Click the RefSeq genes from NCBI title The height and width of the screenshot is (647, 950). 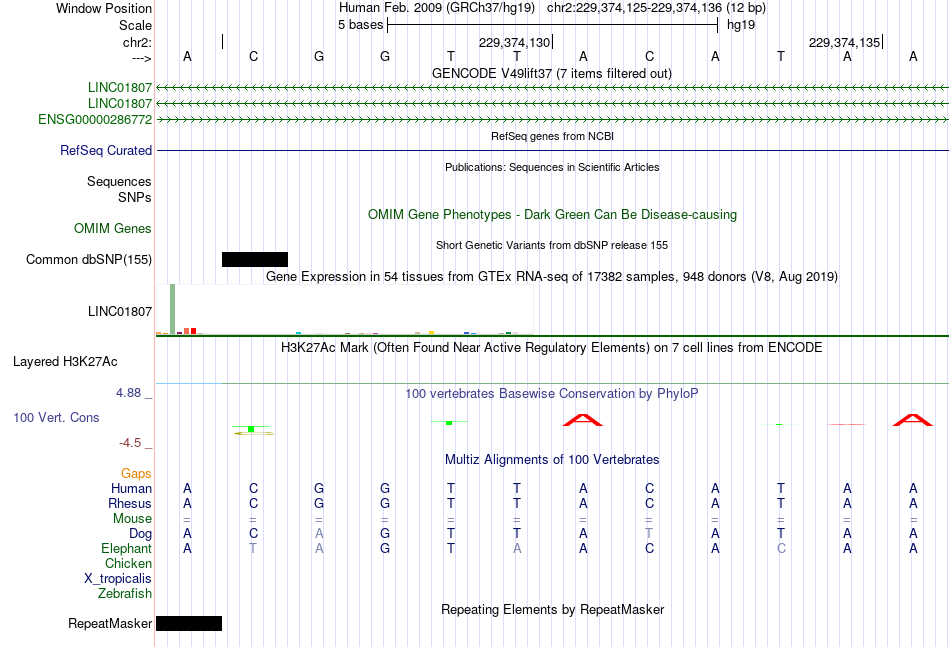[x=553, y=136]
